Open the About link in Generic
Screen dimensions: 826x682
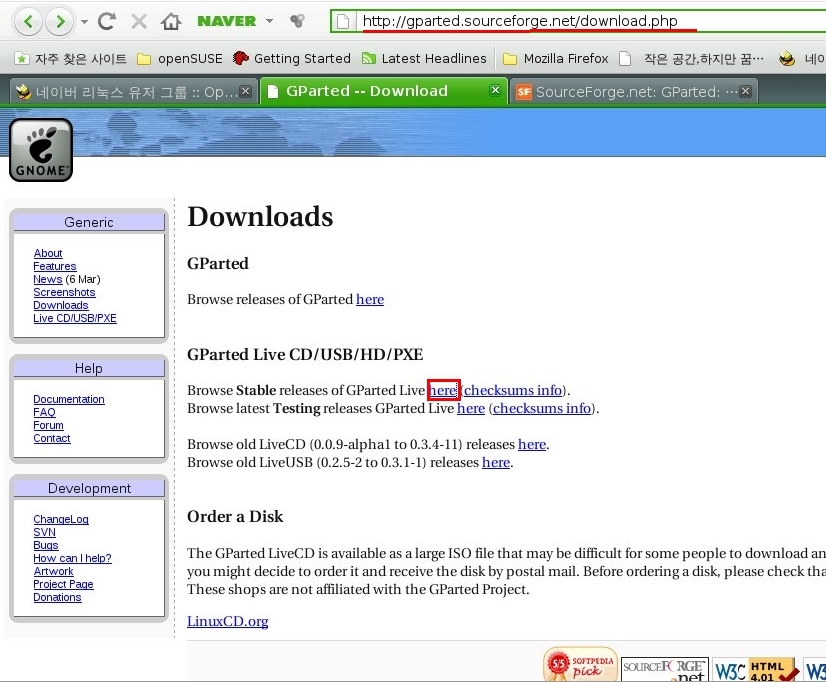[48, 253]
